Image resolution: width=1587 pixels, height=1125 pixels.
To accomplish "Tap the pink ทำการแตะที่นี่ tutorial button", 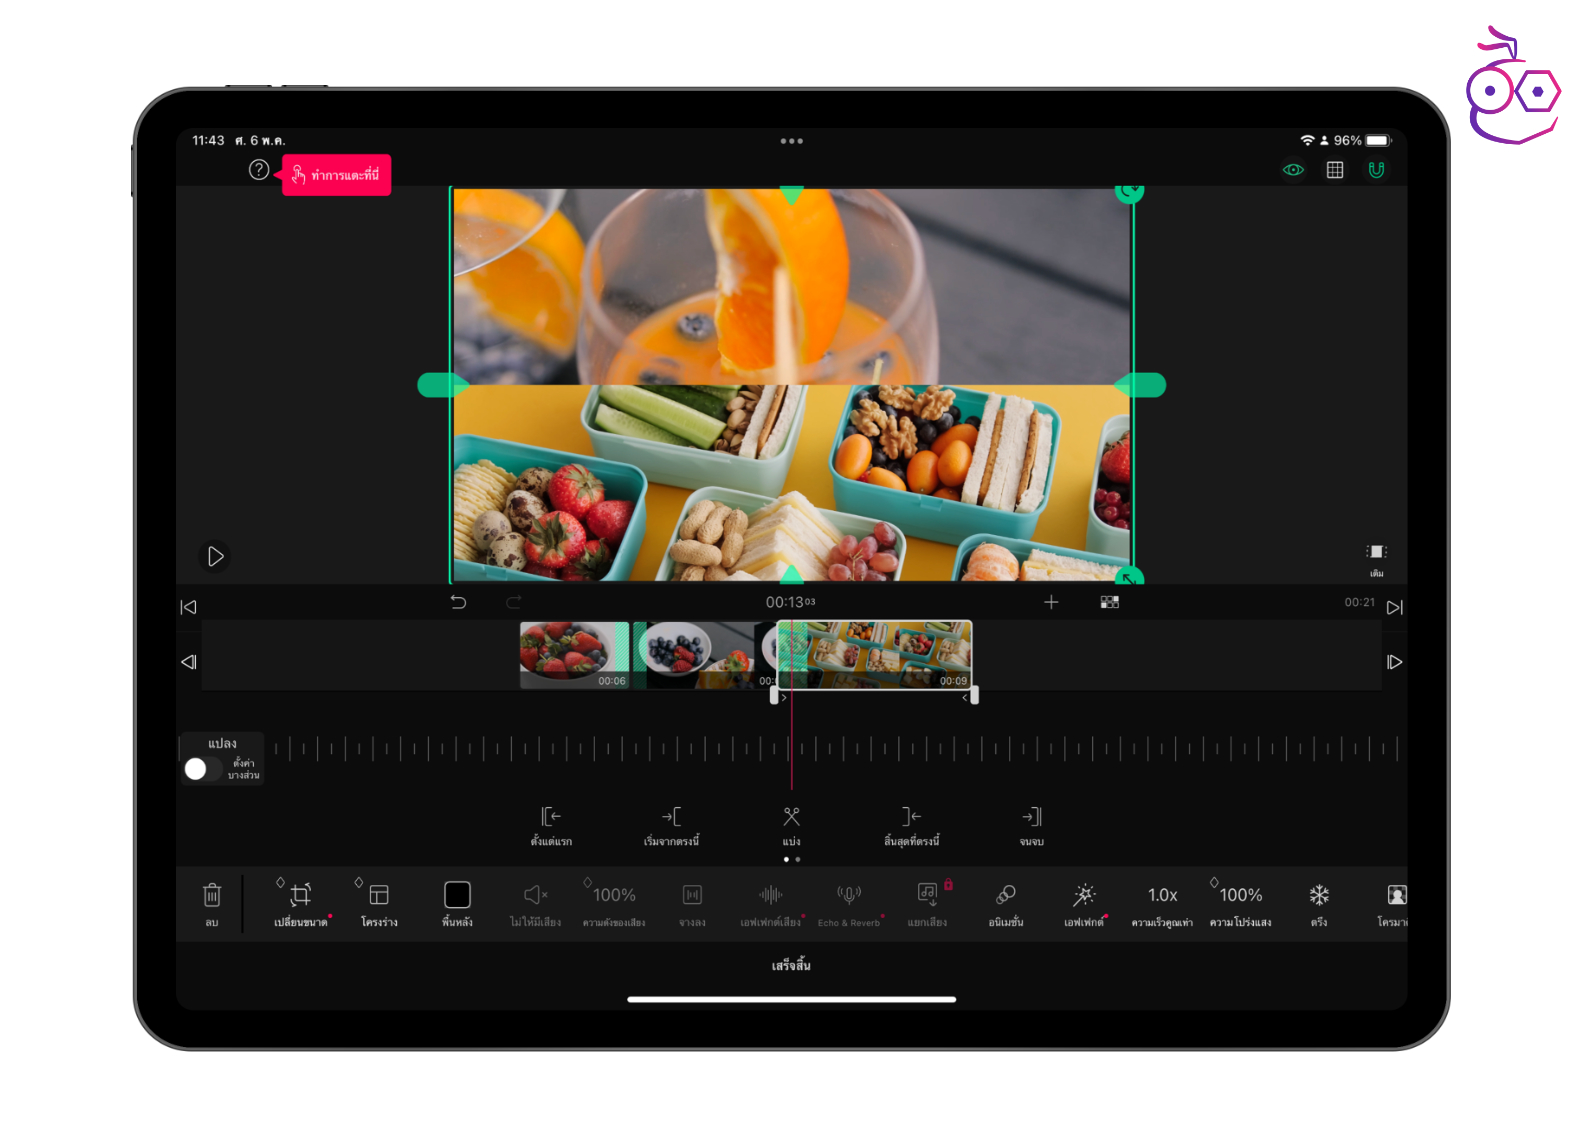I will 337,175.
